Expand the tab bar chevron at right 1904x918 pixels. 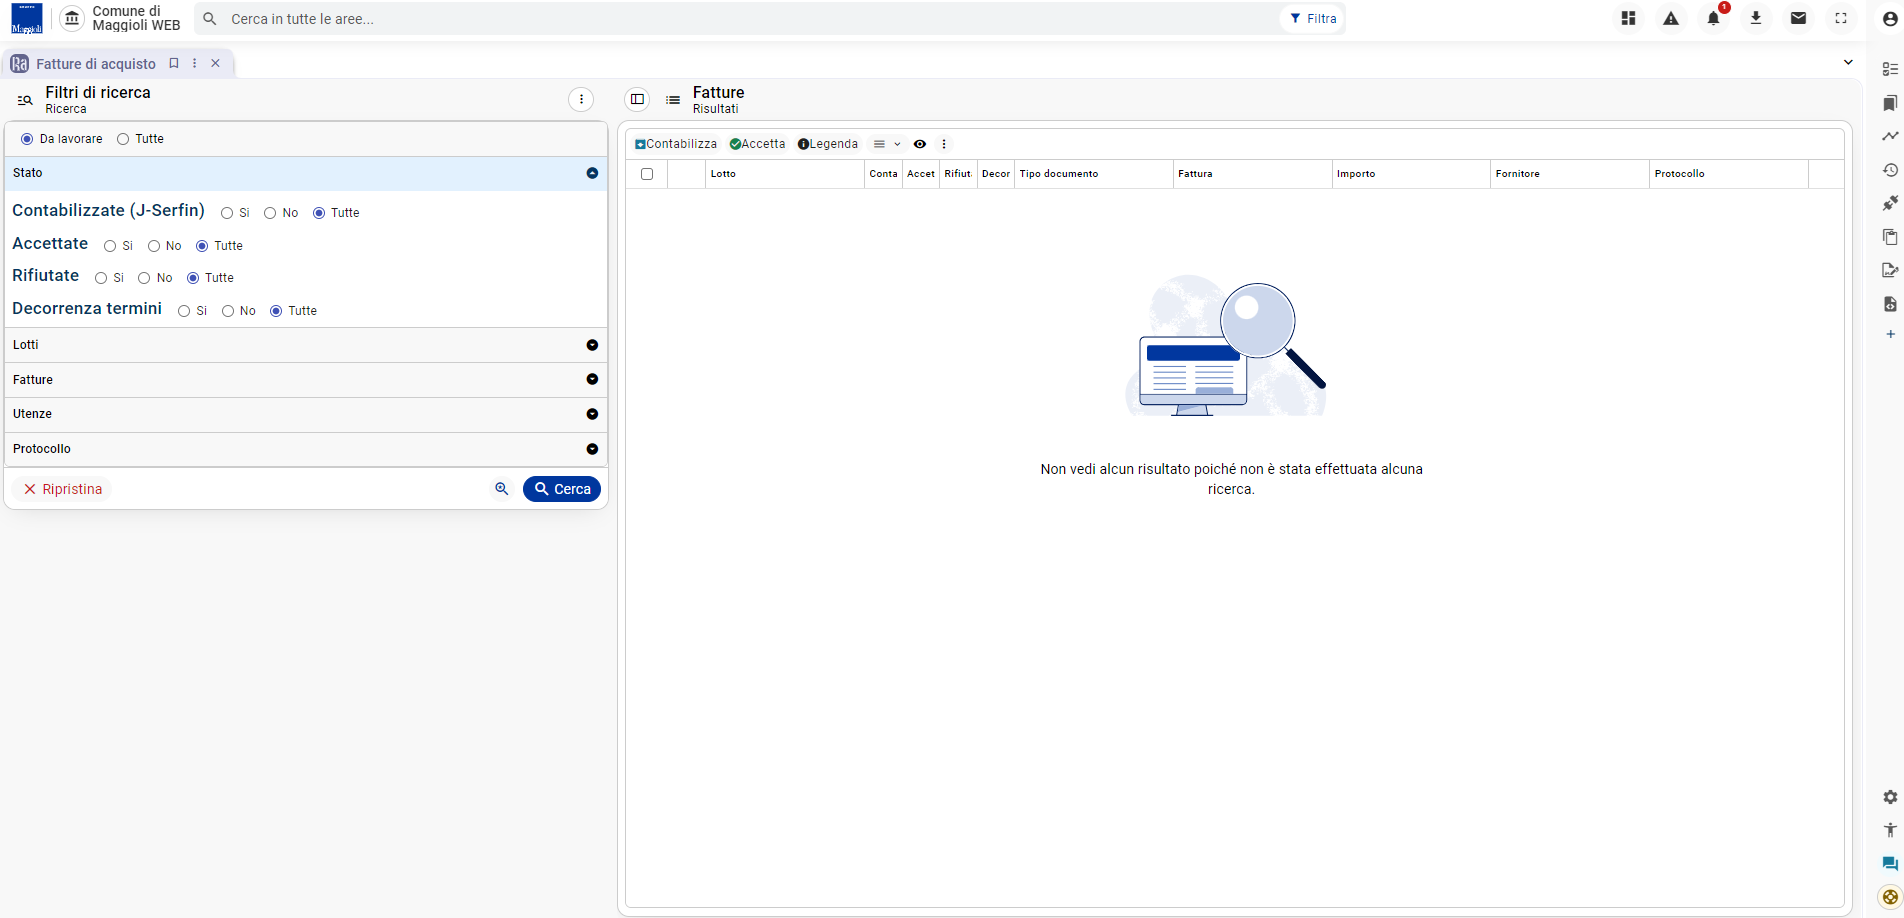tap(1848, 62)
